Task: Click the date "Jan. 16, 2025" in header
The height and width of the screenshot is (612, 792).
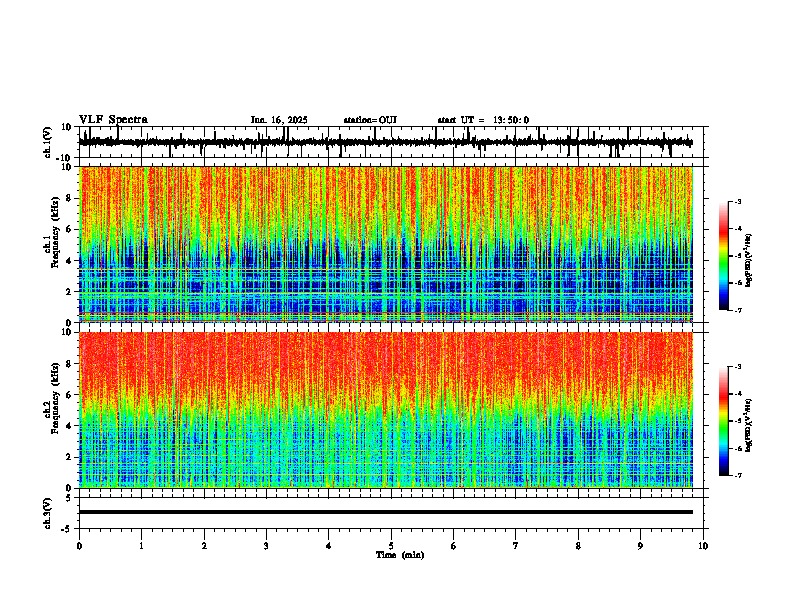Action: pyautogui.click(x=279, y=120)
